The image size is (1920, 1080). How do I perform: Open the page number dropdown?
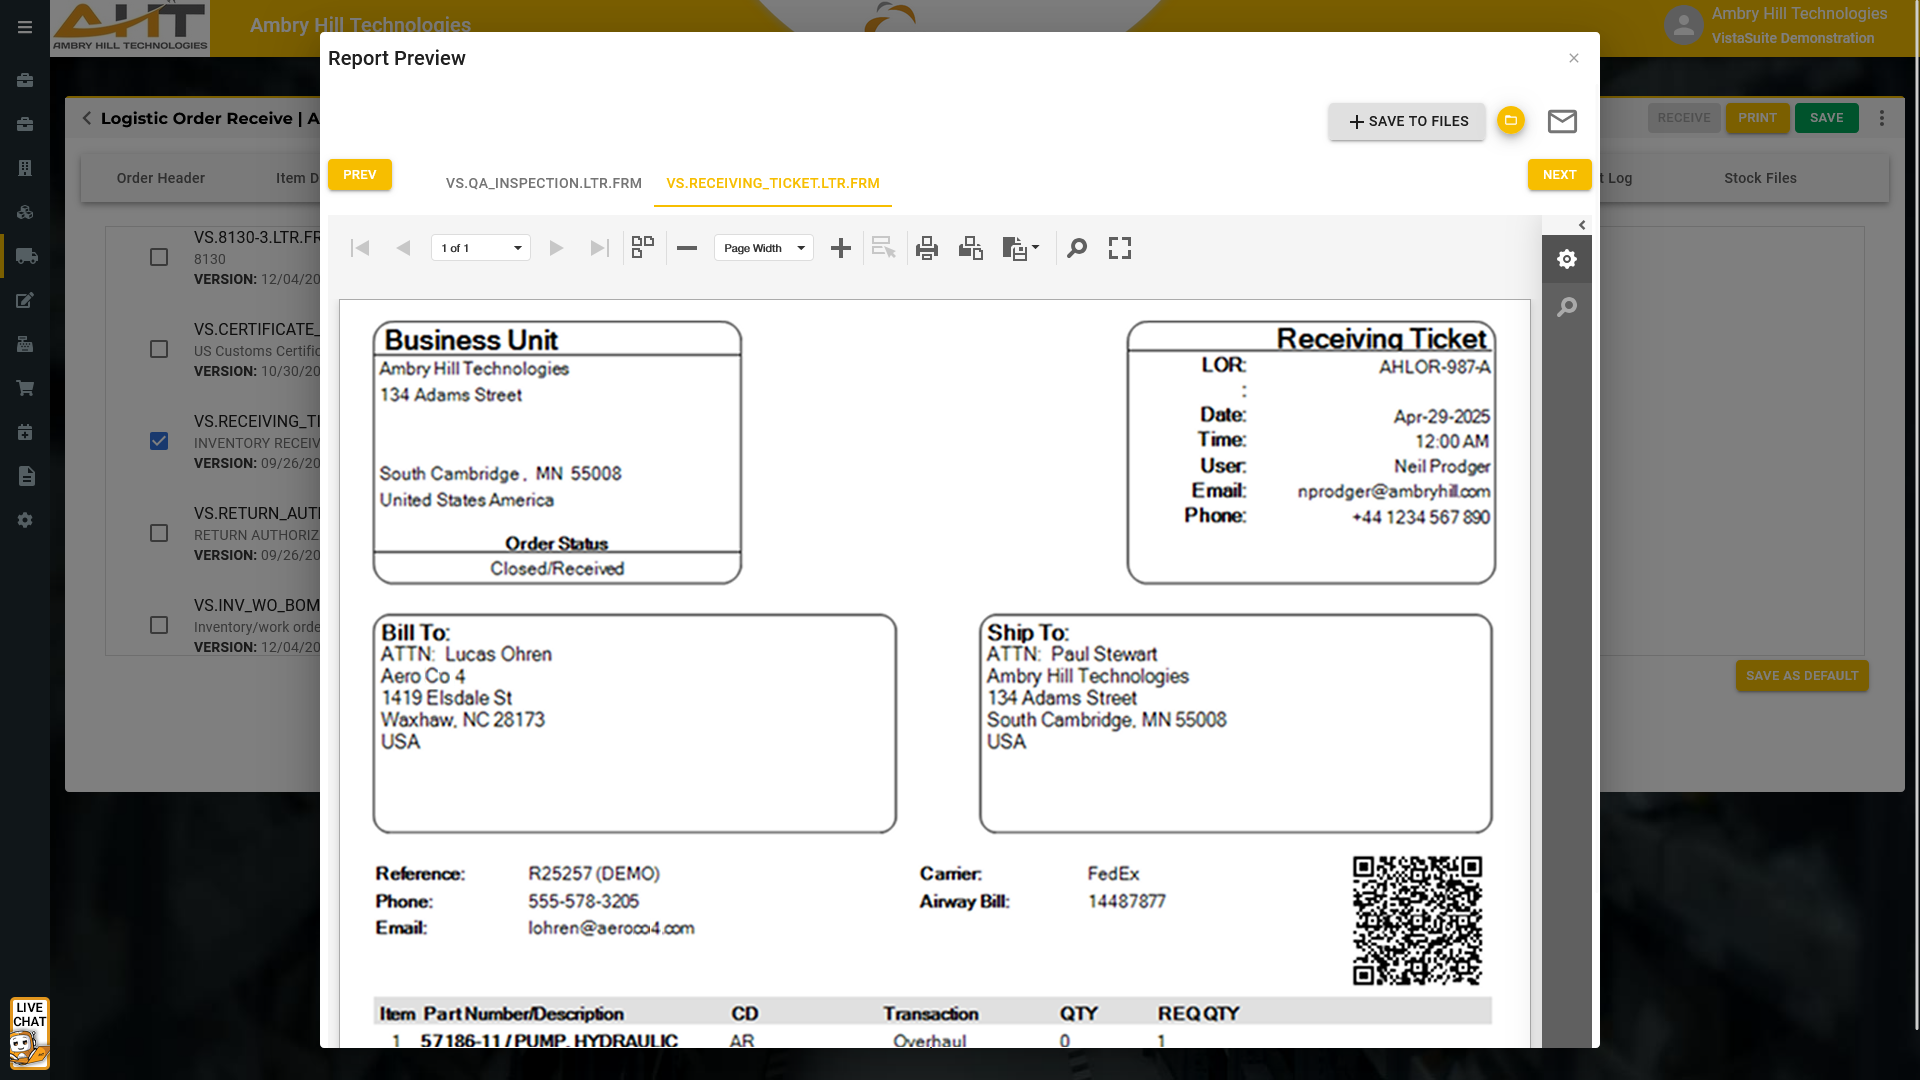(x=481, y=248)
